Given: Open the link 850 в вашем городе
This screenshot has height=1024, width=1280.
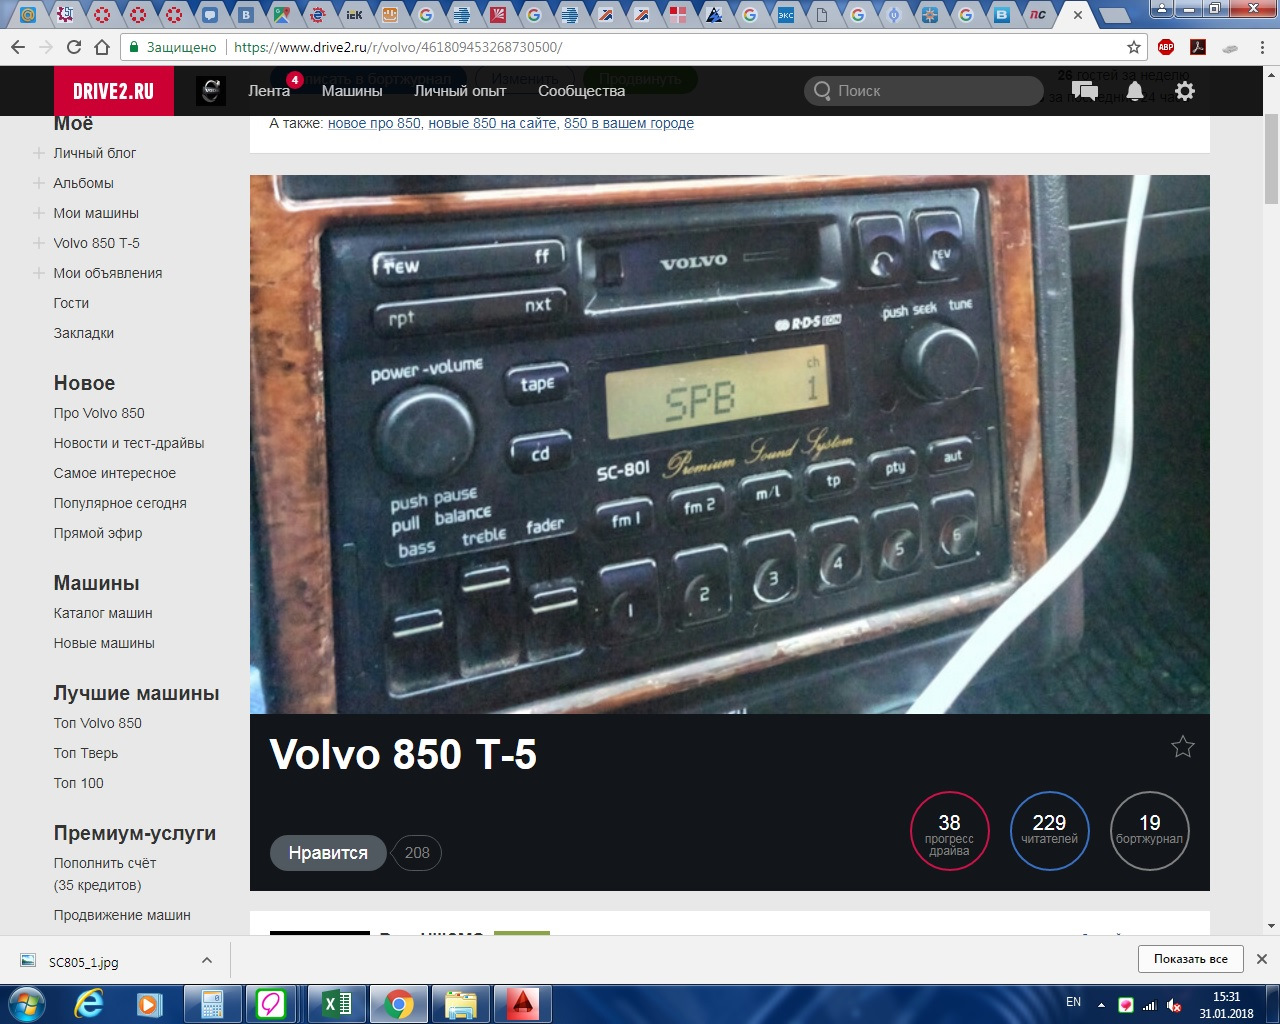Looking at the screenshot, I should (629, 123).
